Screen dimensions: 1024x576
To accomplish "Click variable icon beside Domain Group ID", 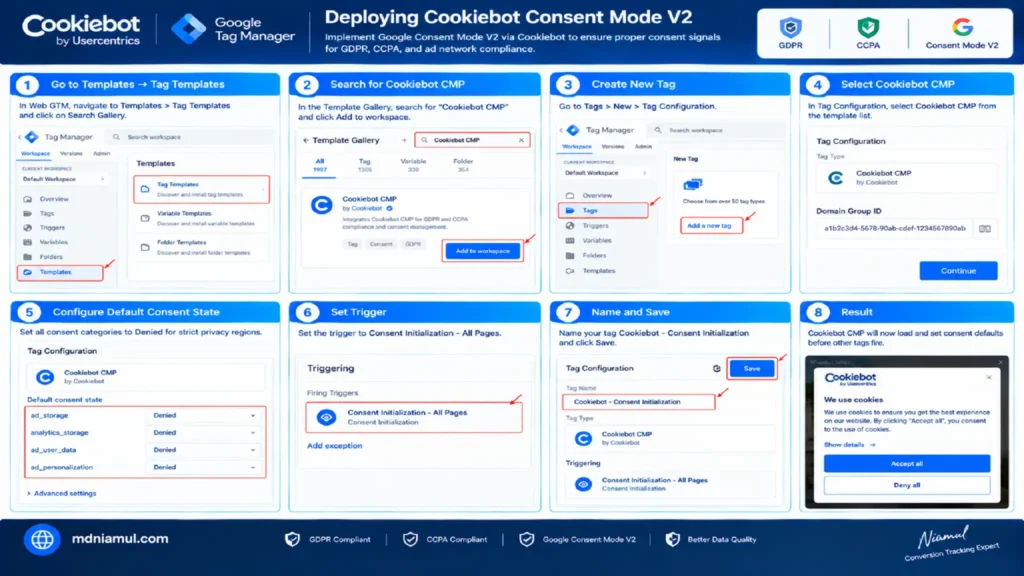I will pos(985,229).
